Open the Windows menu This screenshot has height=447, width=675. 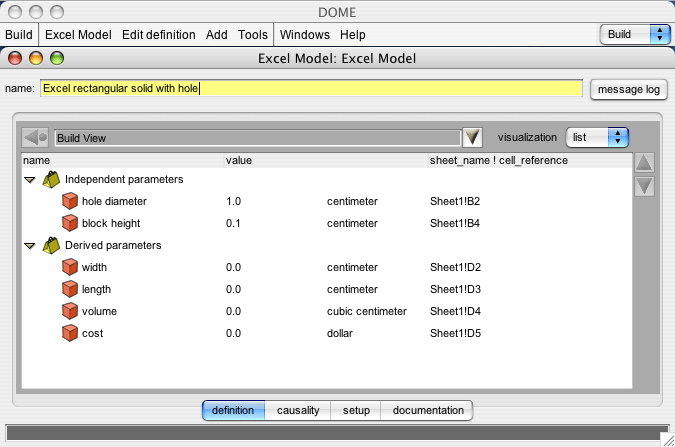305,34
